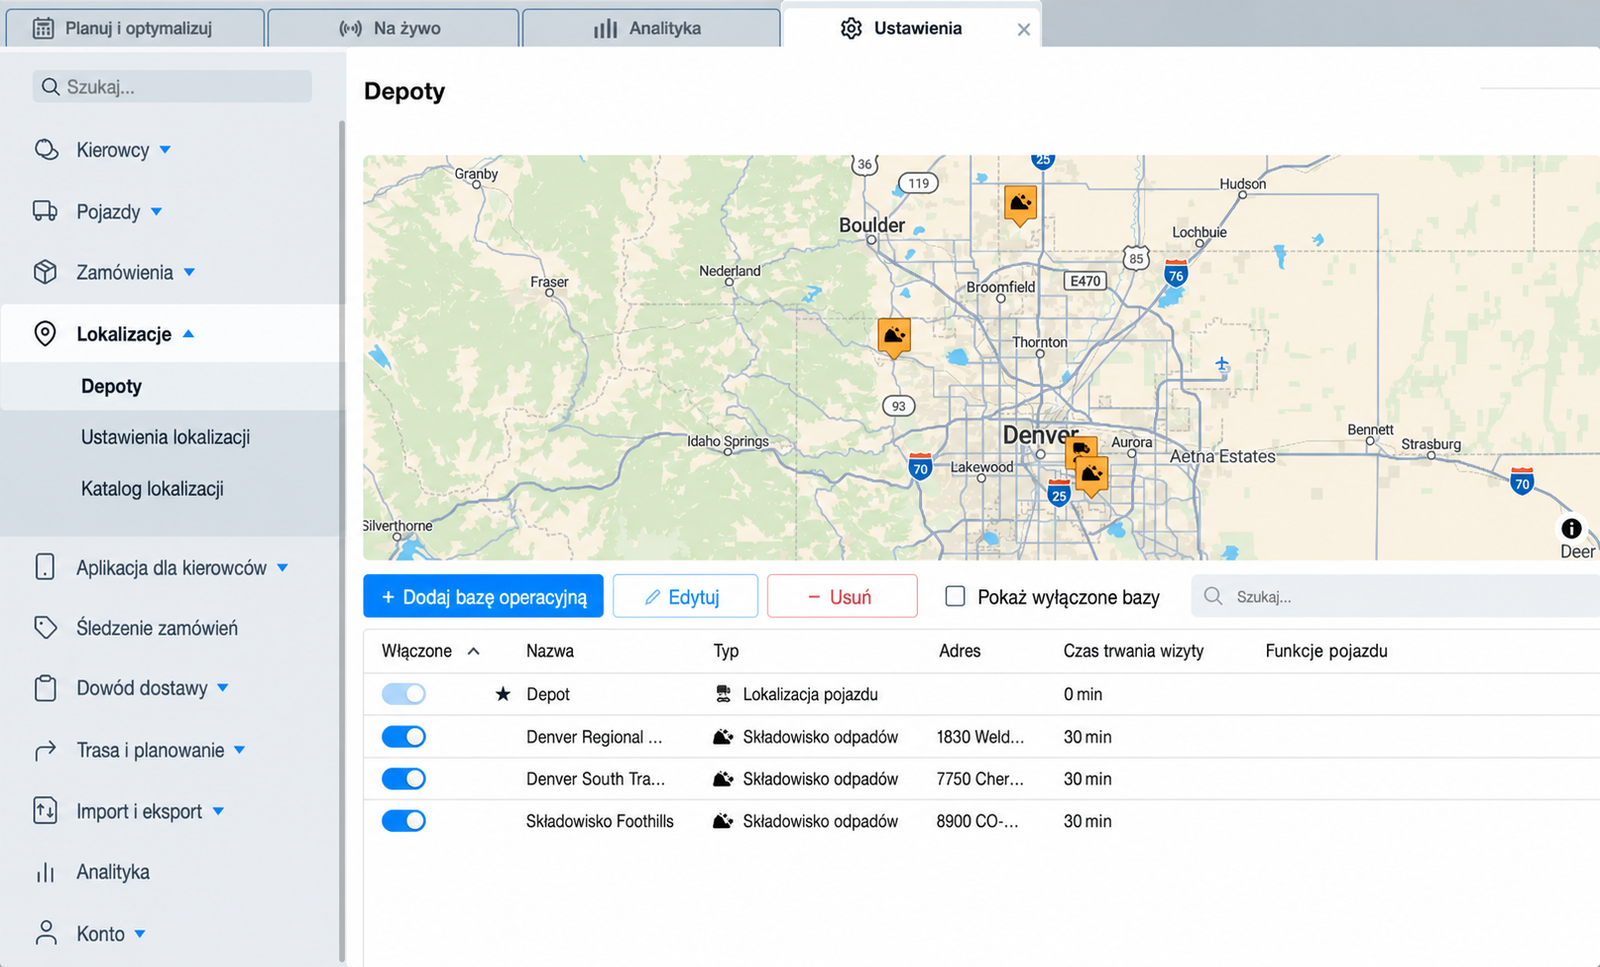Click the gear icon on Ustawienia tab

point(851,28)
